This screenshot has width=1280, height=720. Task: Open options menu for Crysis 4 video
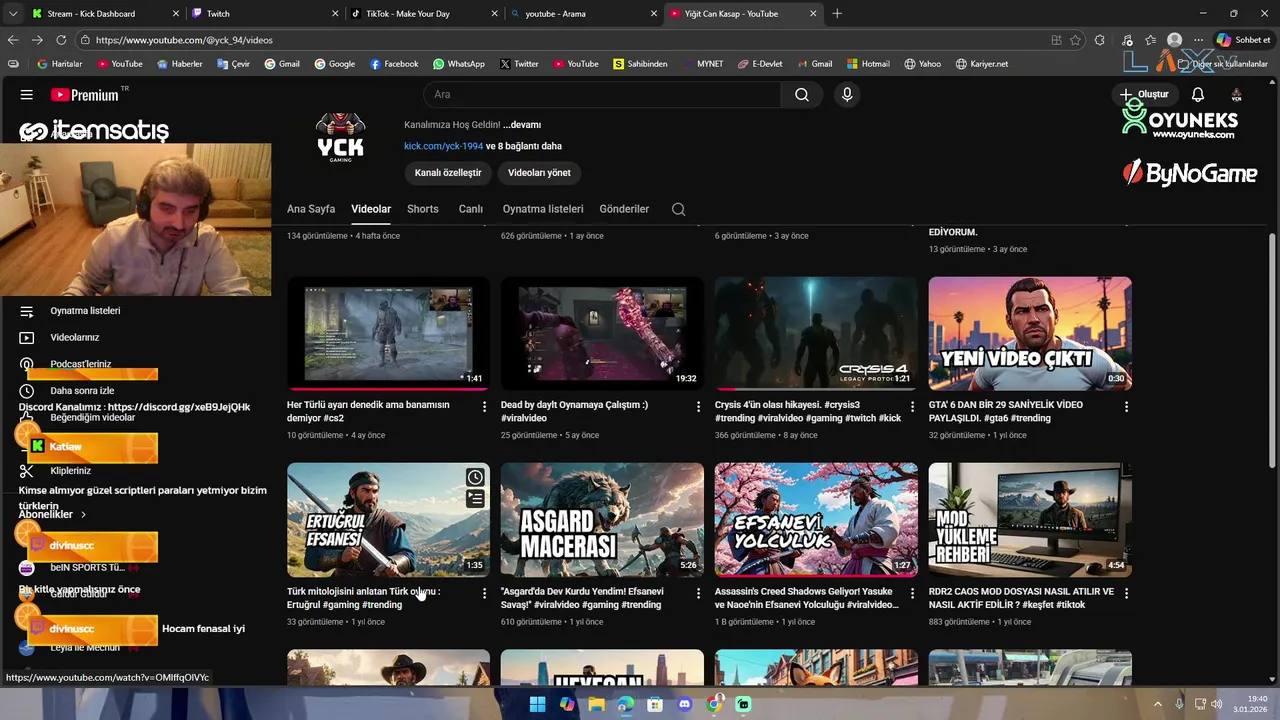tap(913, 407)
